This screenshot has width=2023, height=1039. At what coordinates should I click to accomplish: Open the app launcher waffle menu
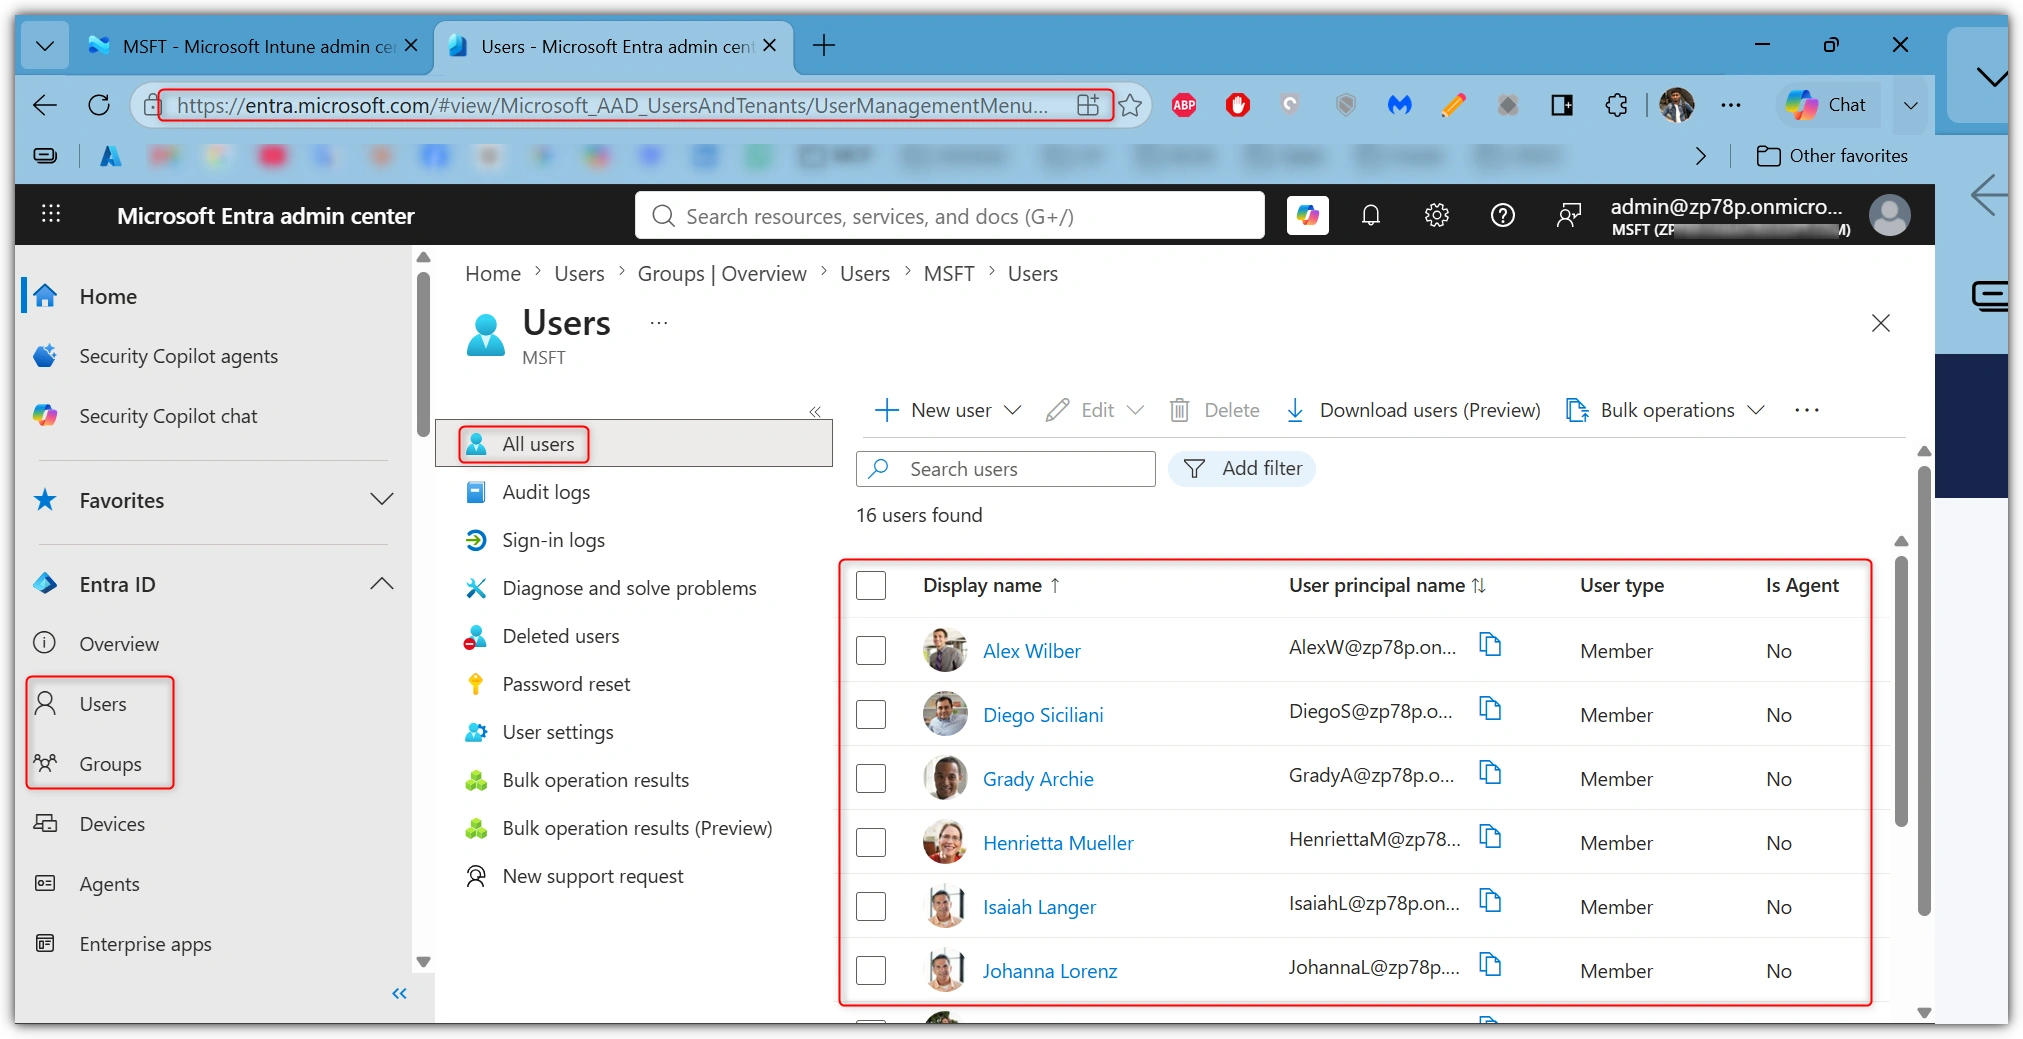coord(51,214)
